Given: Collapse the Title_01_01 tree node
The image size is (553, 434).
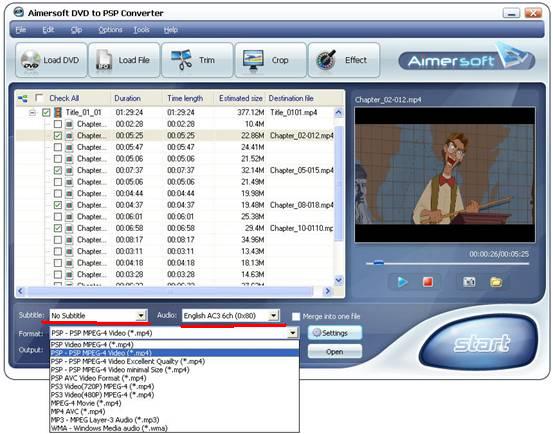Looking at the screenshot, I should [32, 113].
